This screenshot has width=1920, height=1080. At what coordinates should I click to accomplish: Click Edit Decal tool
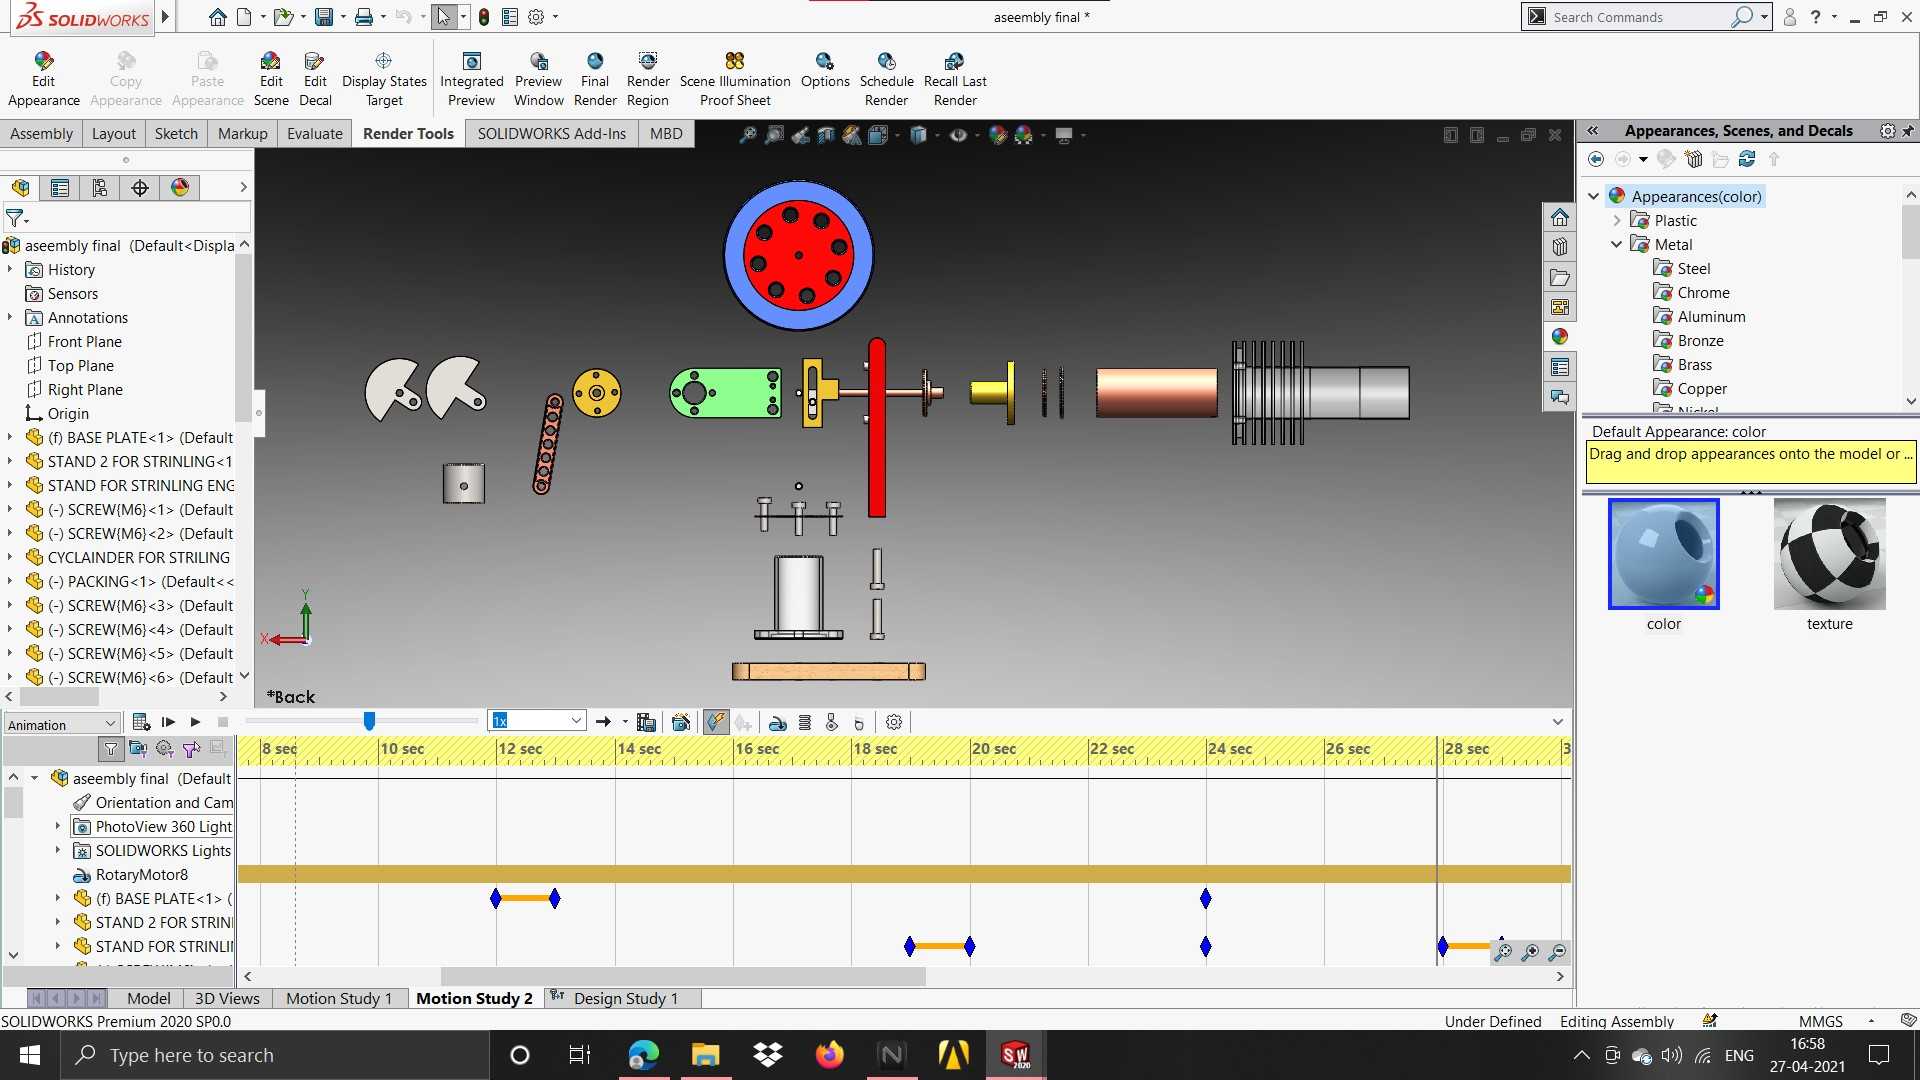coord(315,79)
